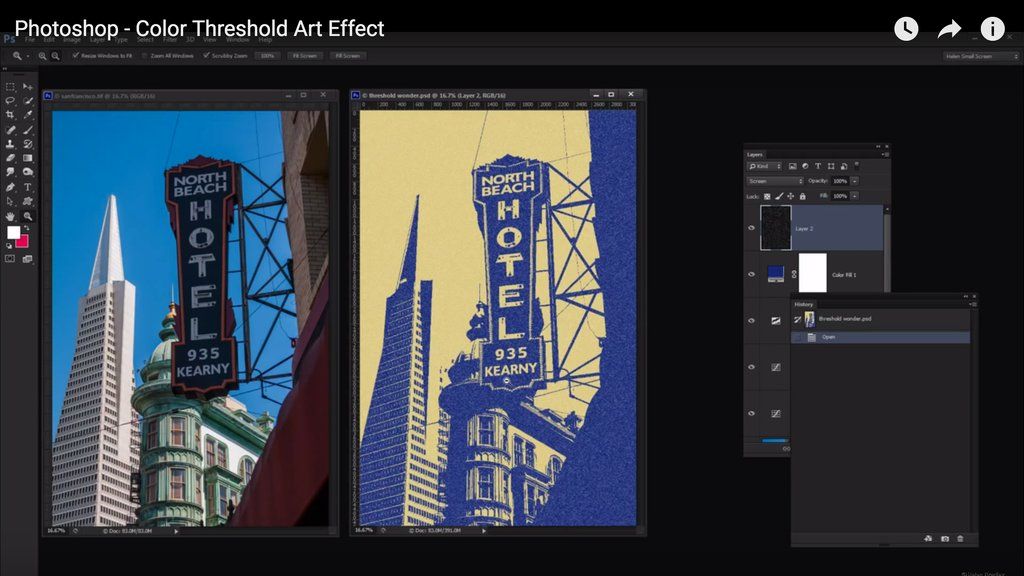The width and height of the screenshot is (1024, 576).
Task: Click the History panel trash icon
Action: [960, 539]
